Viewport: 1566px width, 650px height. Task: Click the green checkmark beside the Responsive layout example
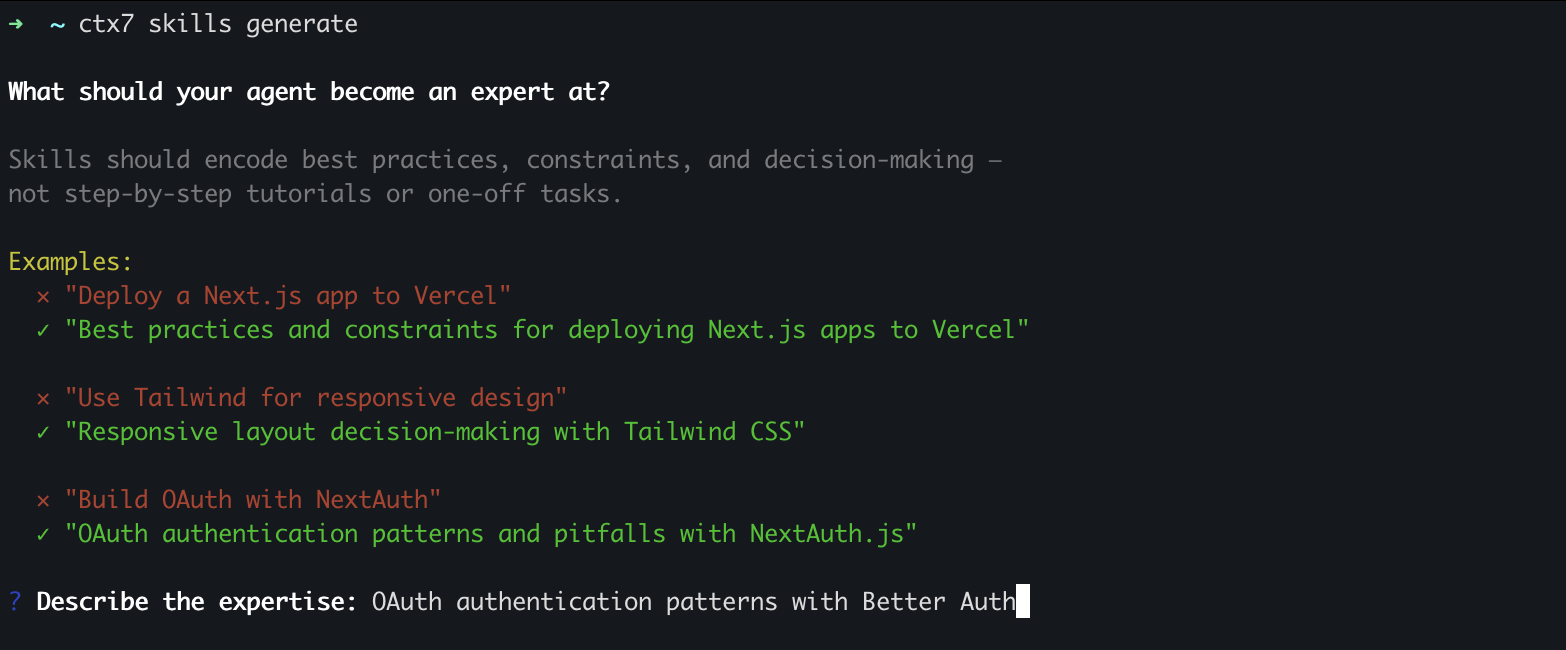coord(43,432)
